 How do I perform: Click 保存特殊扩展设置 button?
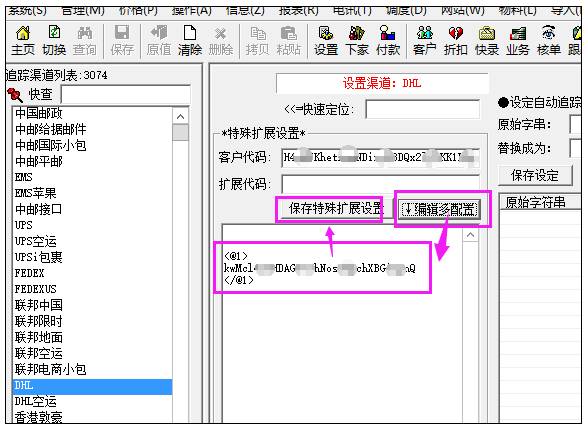pos(336,208)
